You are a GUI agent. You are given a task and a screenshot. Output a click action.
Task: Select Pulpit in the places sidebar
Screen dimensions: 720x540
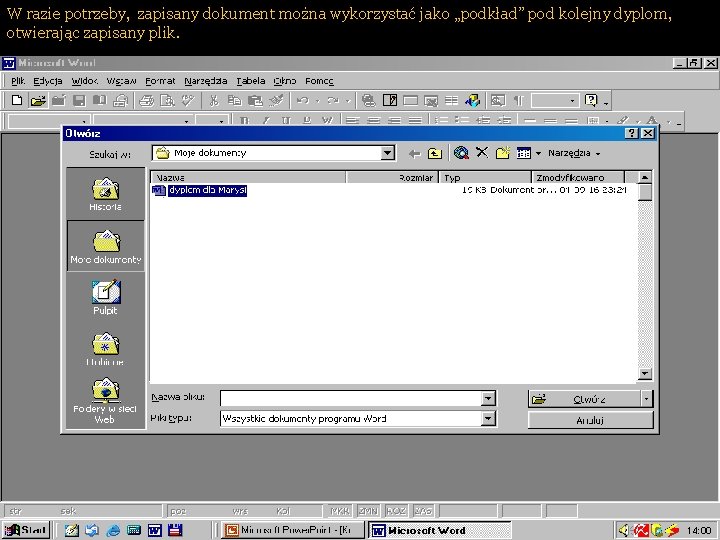pyautogui.click(x=106, y=298)
